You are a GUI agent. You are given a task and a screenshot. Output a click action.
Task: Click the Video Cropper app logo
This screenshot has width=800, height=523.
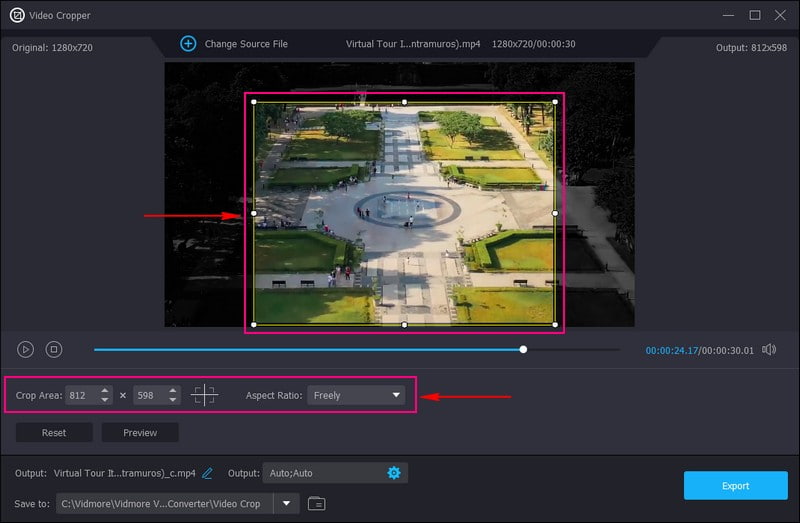17,15
